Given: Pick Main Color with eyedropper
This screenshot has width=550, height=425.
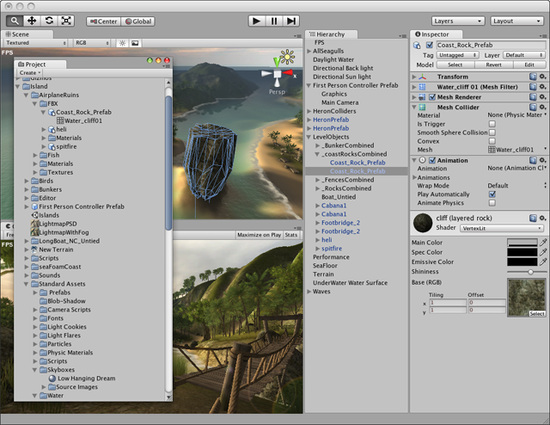Looking at the screenshot, I should tap(543, 242).
